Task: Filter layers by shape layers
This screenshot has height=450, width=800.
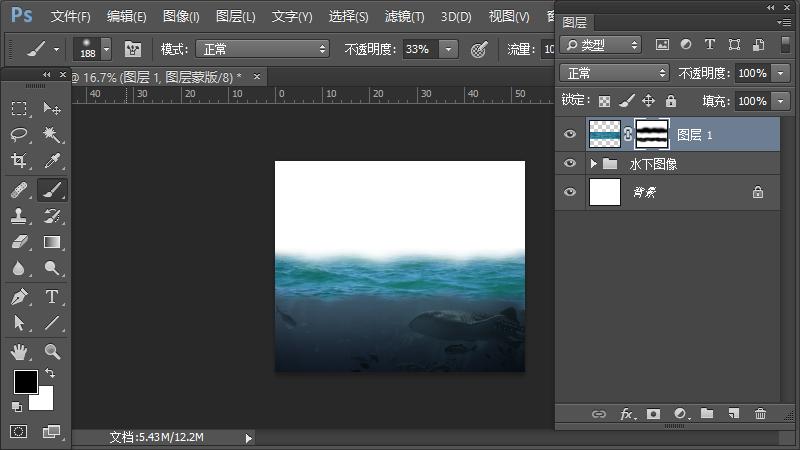Action: click(734, 45)
